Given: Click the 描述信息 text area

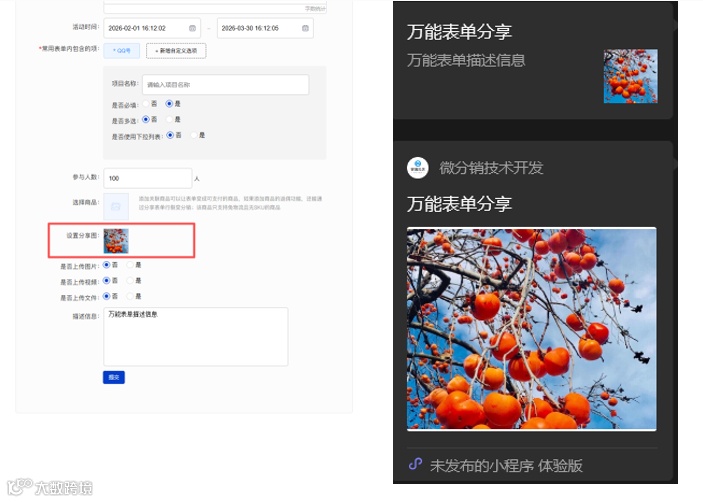Looking at the screenshot, I should point(195,337).
